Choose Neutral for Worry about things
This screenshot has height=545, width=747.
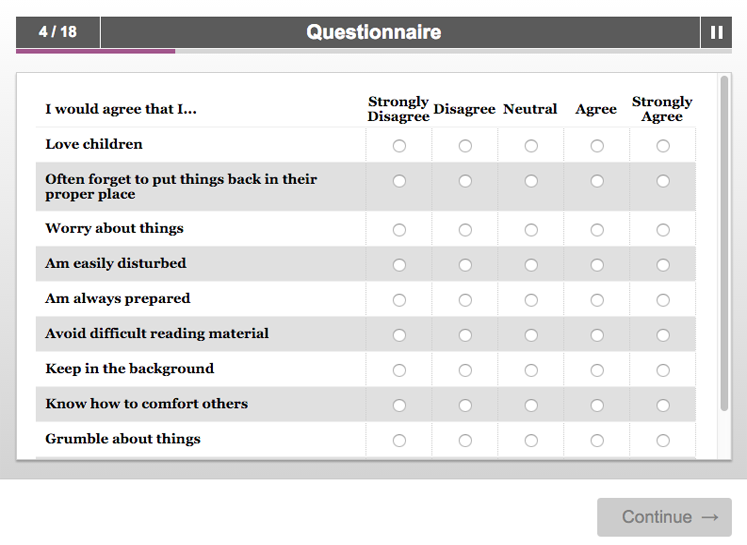point(531,230)
